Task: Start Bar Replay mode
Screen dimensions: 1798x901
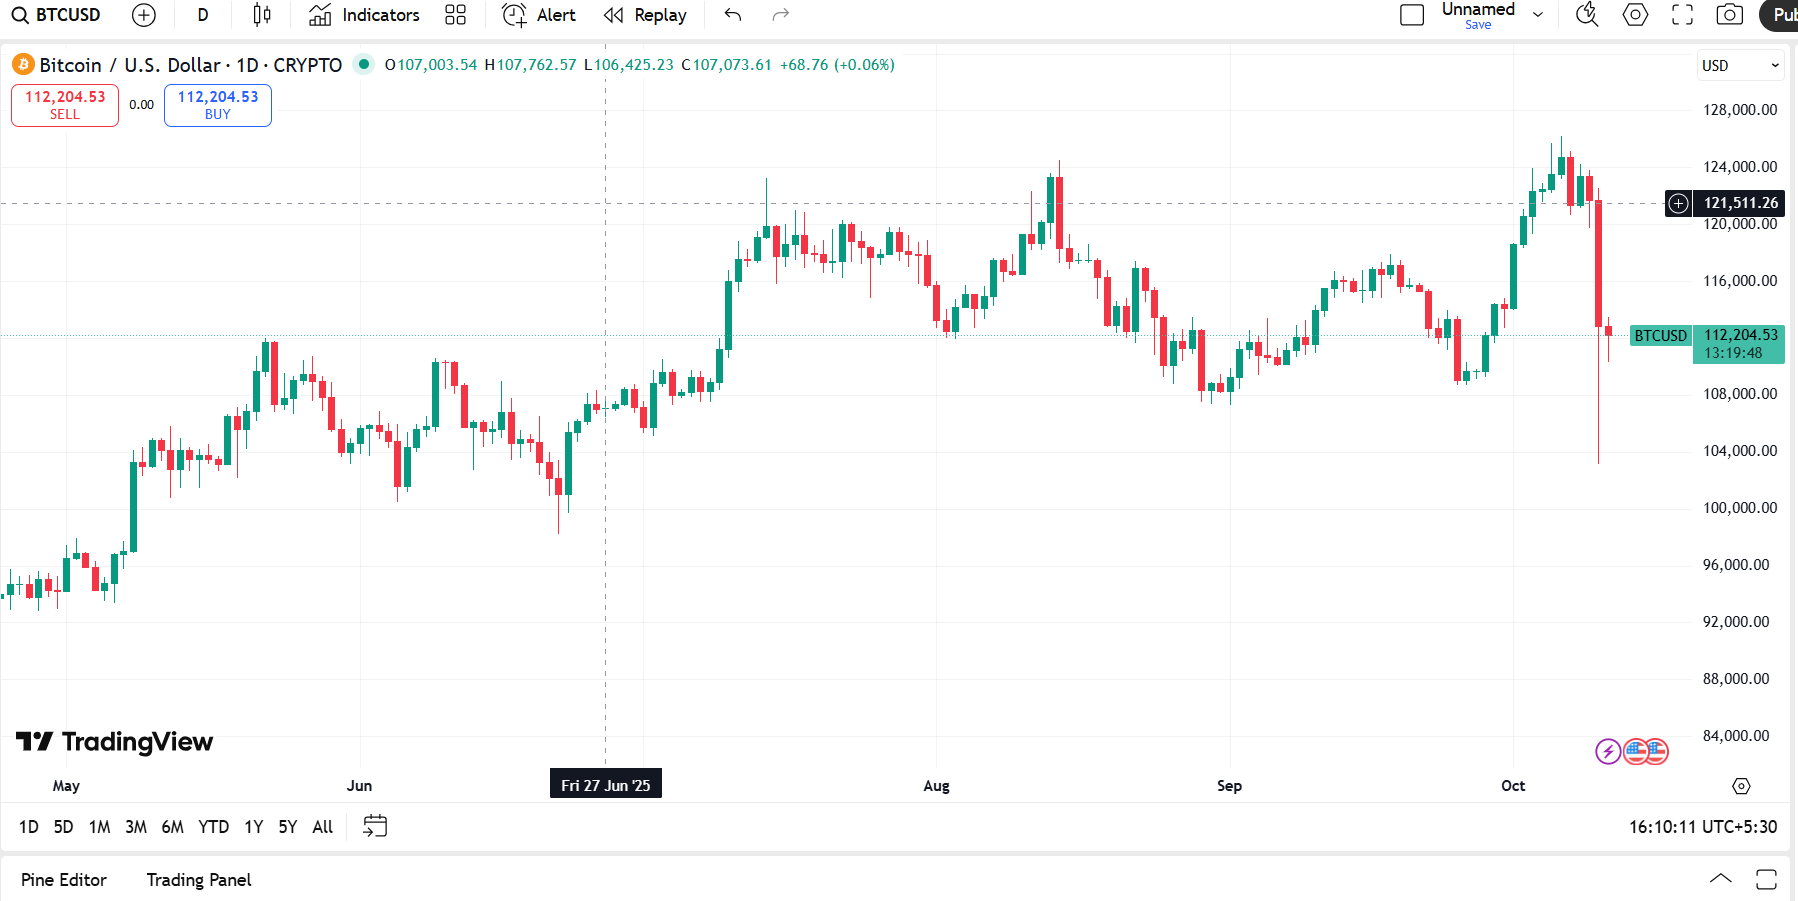Action: pyautogui.click(x=645, y=15)
